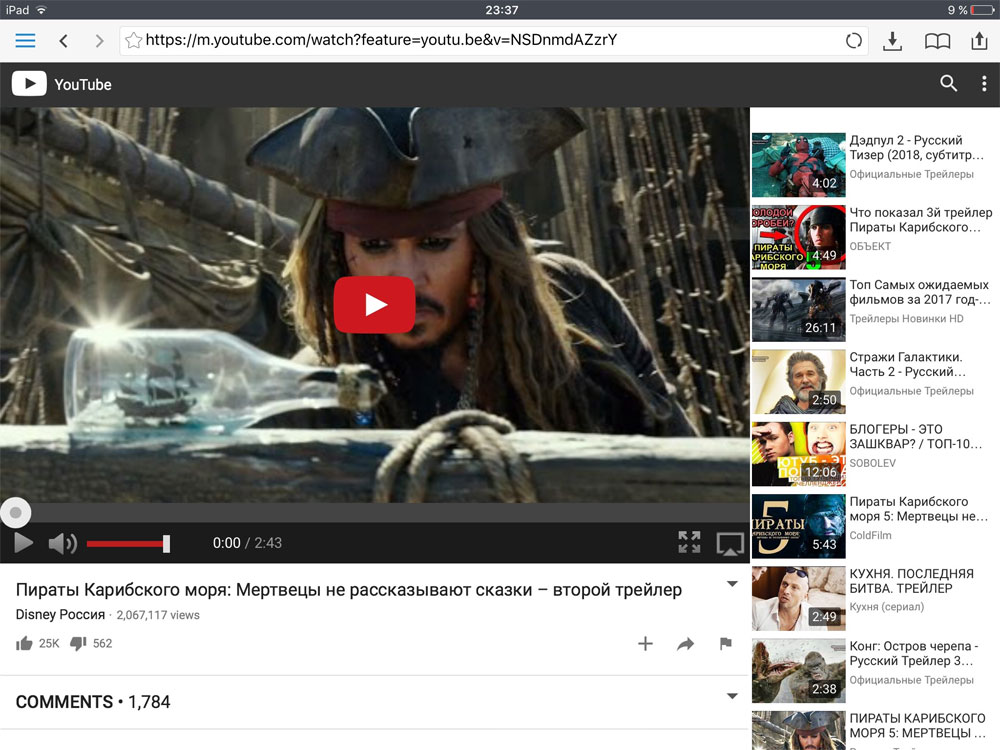Expand the COMMENTS section arrow

pos(732,696)
